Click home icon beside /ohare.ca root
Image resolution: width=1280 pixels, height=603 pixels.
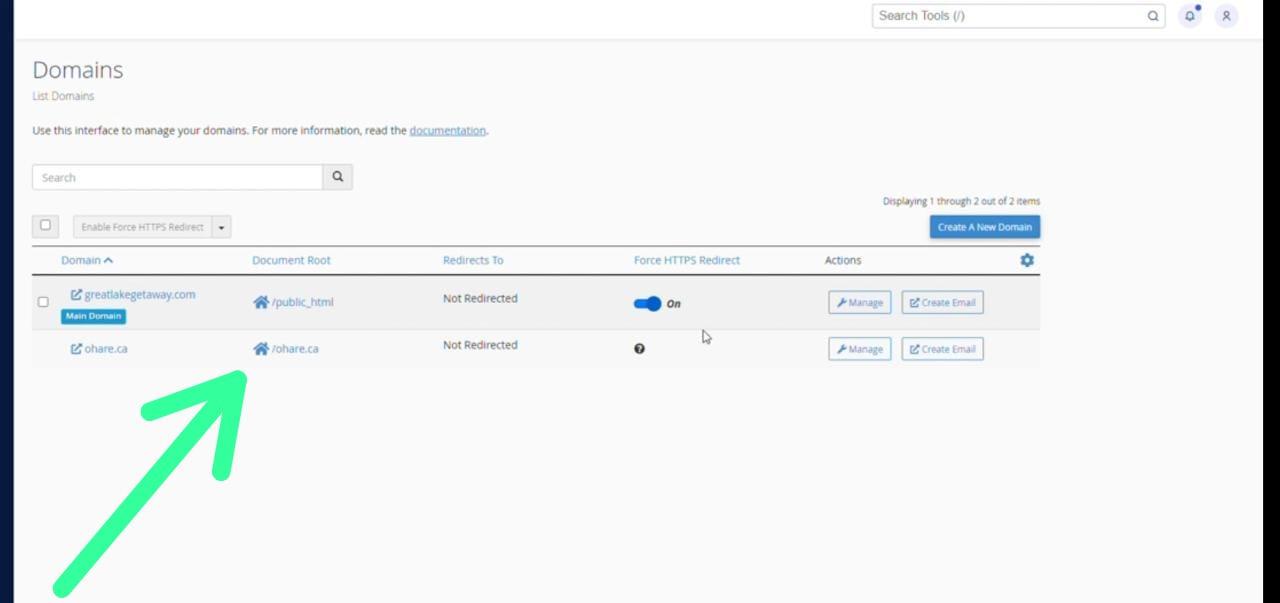[261, 349]
